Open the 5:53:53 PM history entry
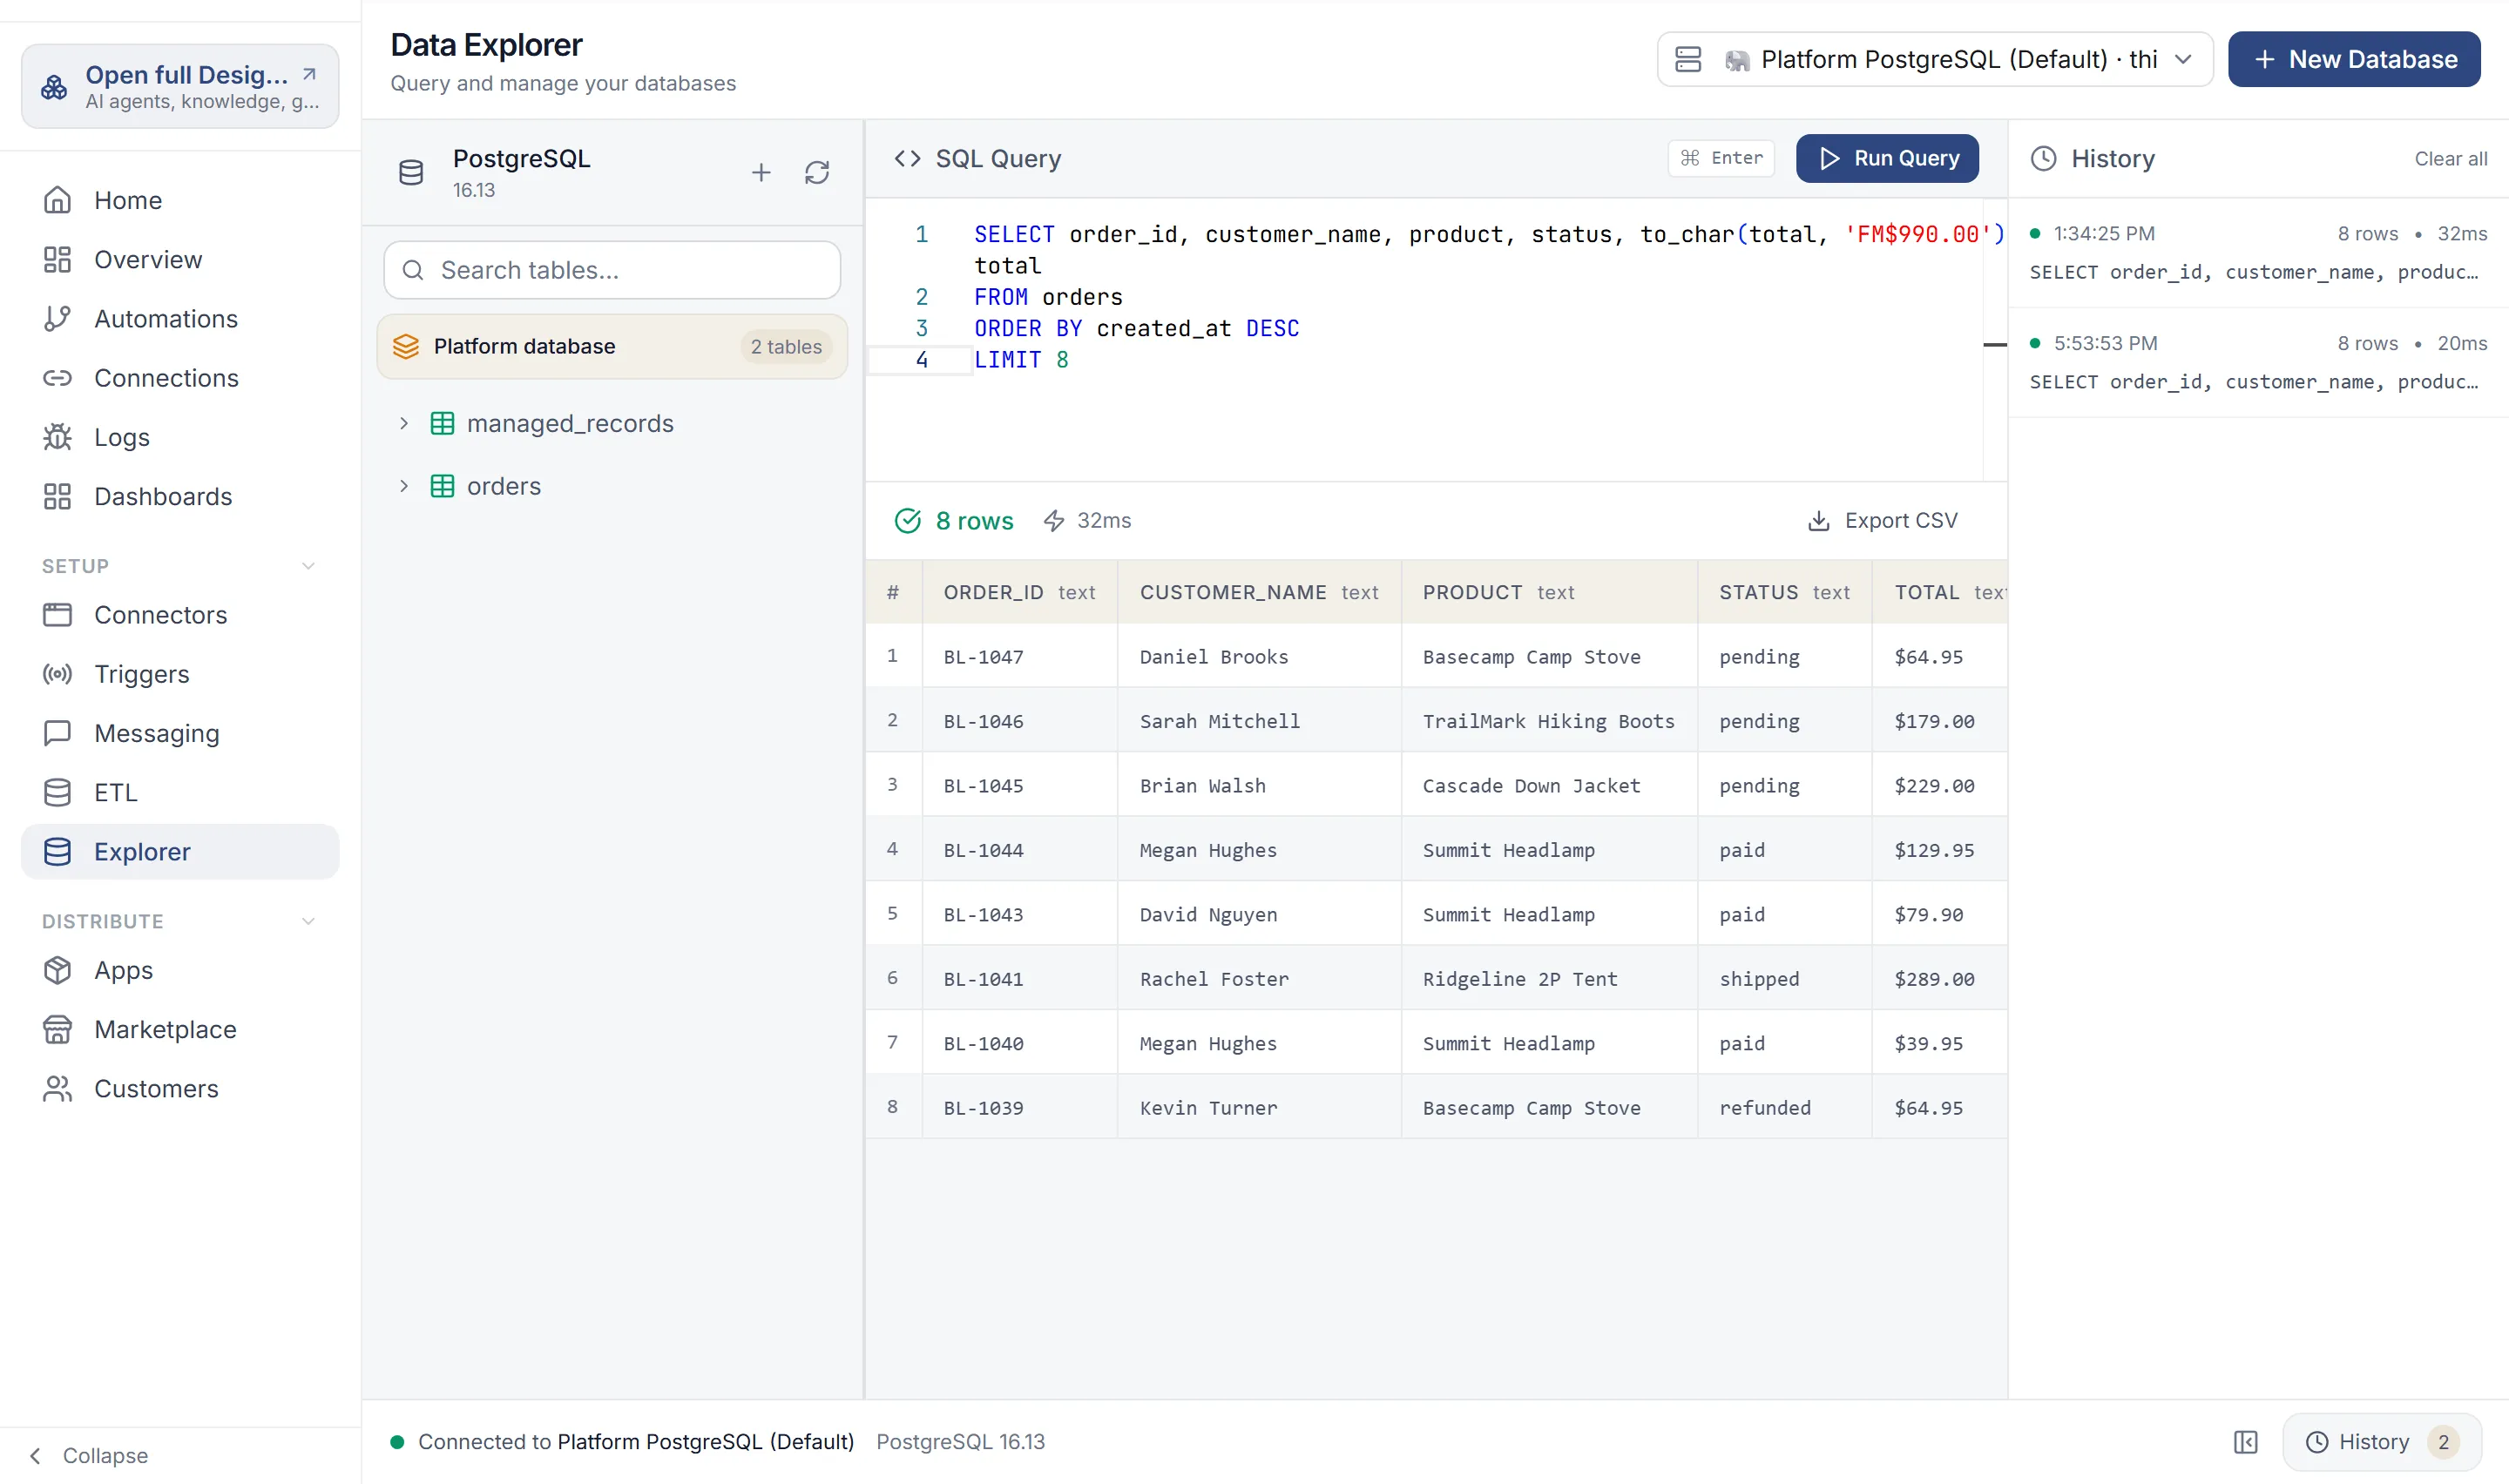 2258,362
